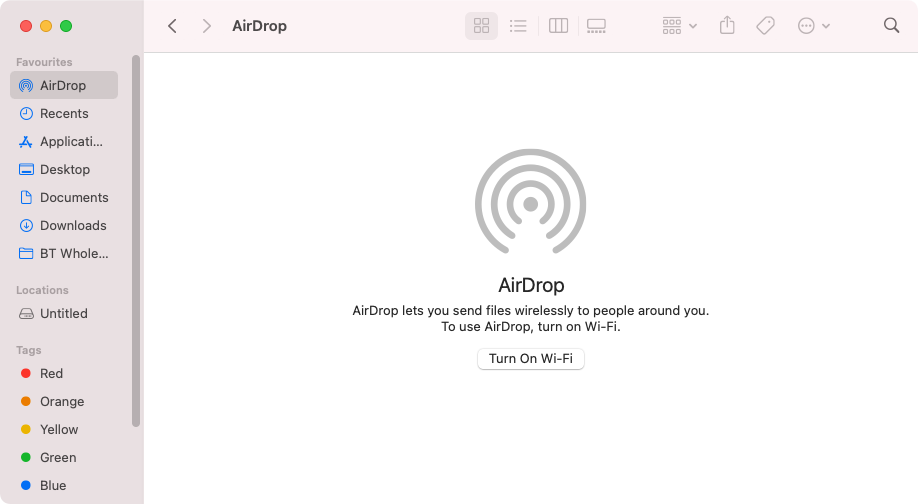Click the Tags section header
The image size is (918, 504).
click(29, 350)
